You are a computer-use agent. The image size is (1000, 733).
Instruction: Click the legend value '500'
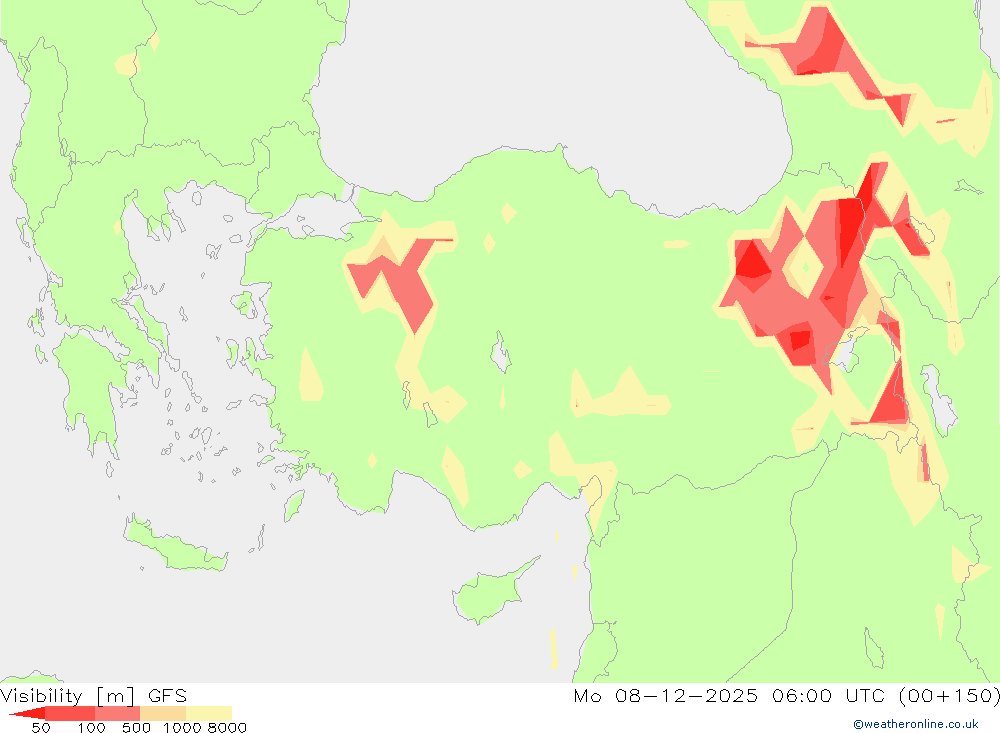click(136, 727)
